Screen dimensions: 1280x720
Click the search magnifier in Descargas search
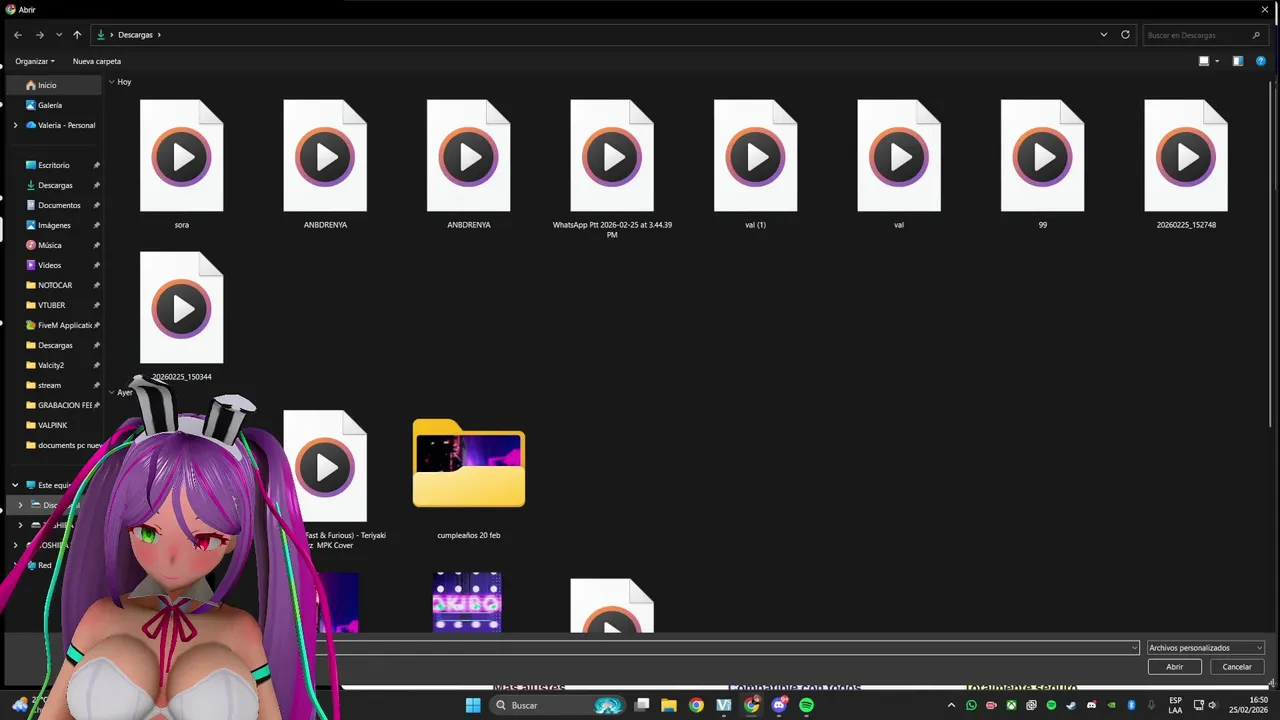pyautogui.click(x=1257, y=35)
